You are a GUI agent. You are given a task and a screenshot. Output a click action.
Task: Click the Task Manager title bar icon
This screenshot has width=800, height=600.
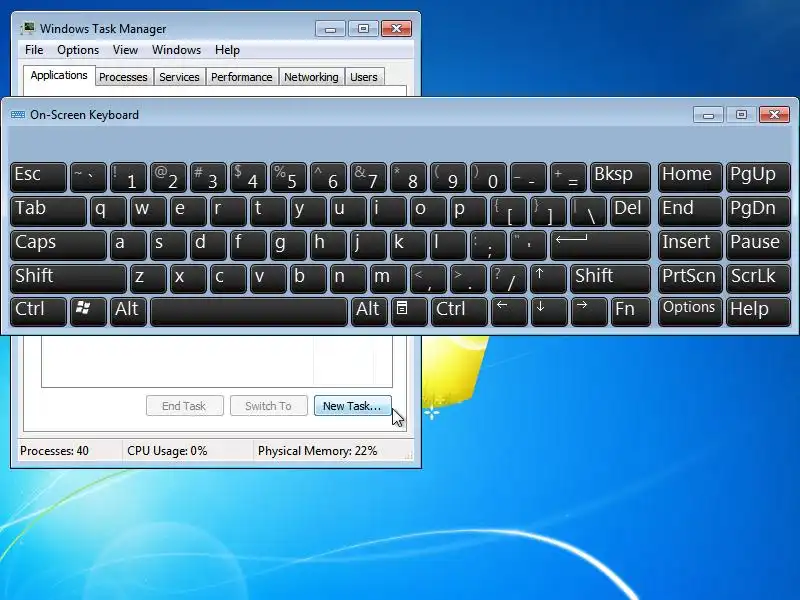pos(28,29)
